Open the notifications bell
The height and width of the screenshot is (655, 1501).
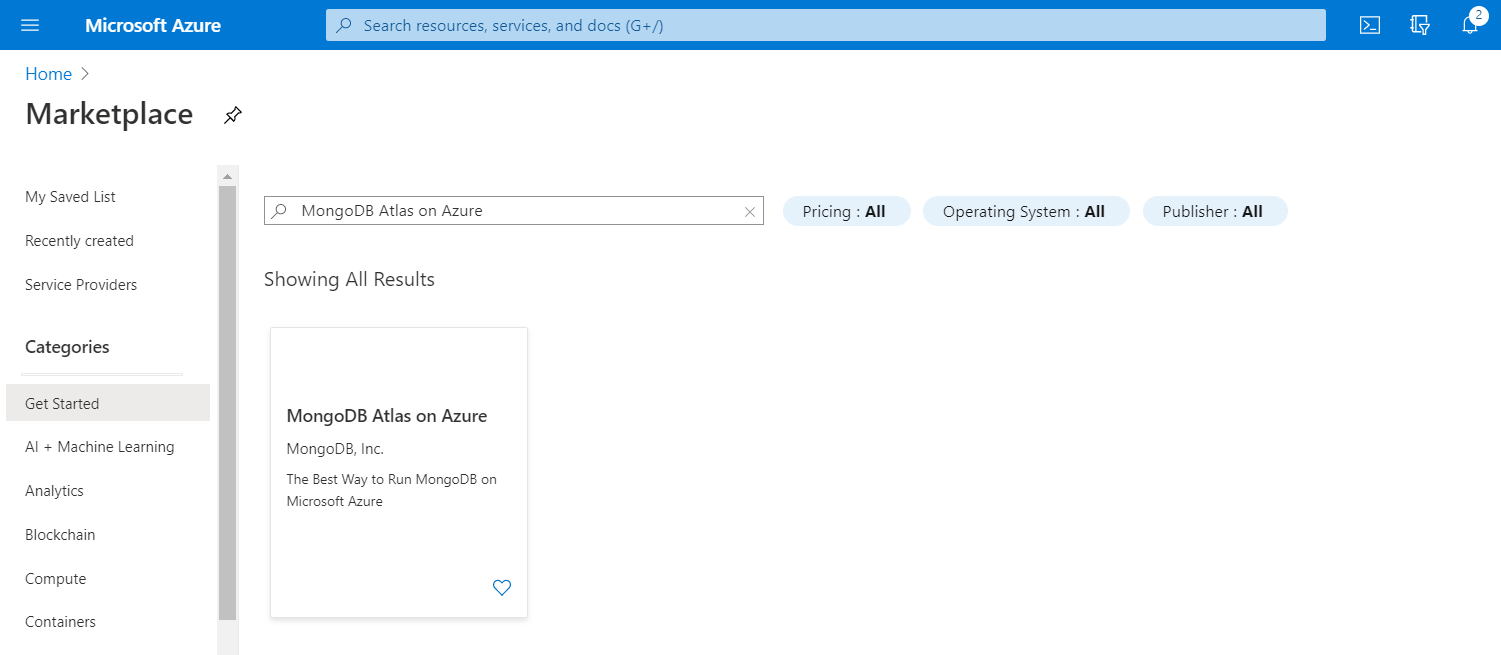[1470, 25]
